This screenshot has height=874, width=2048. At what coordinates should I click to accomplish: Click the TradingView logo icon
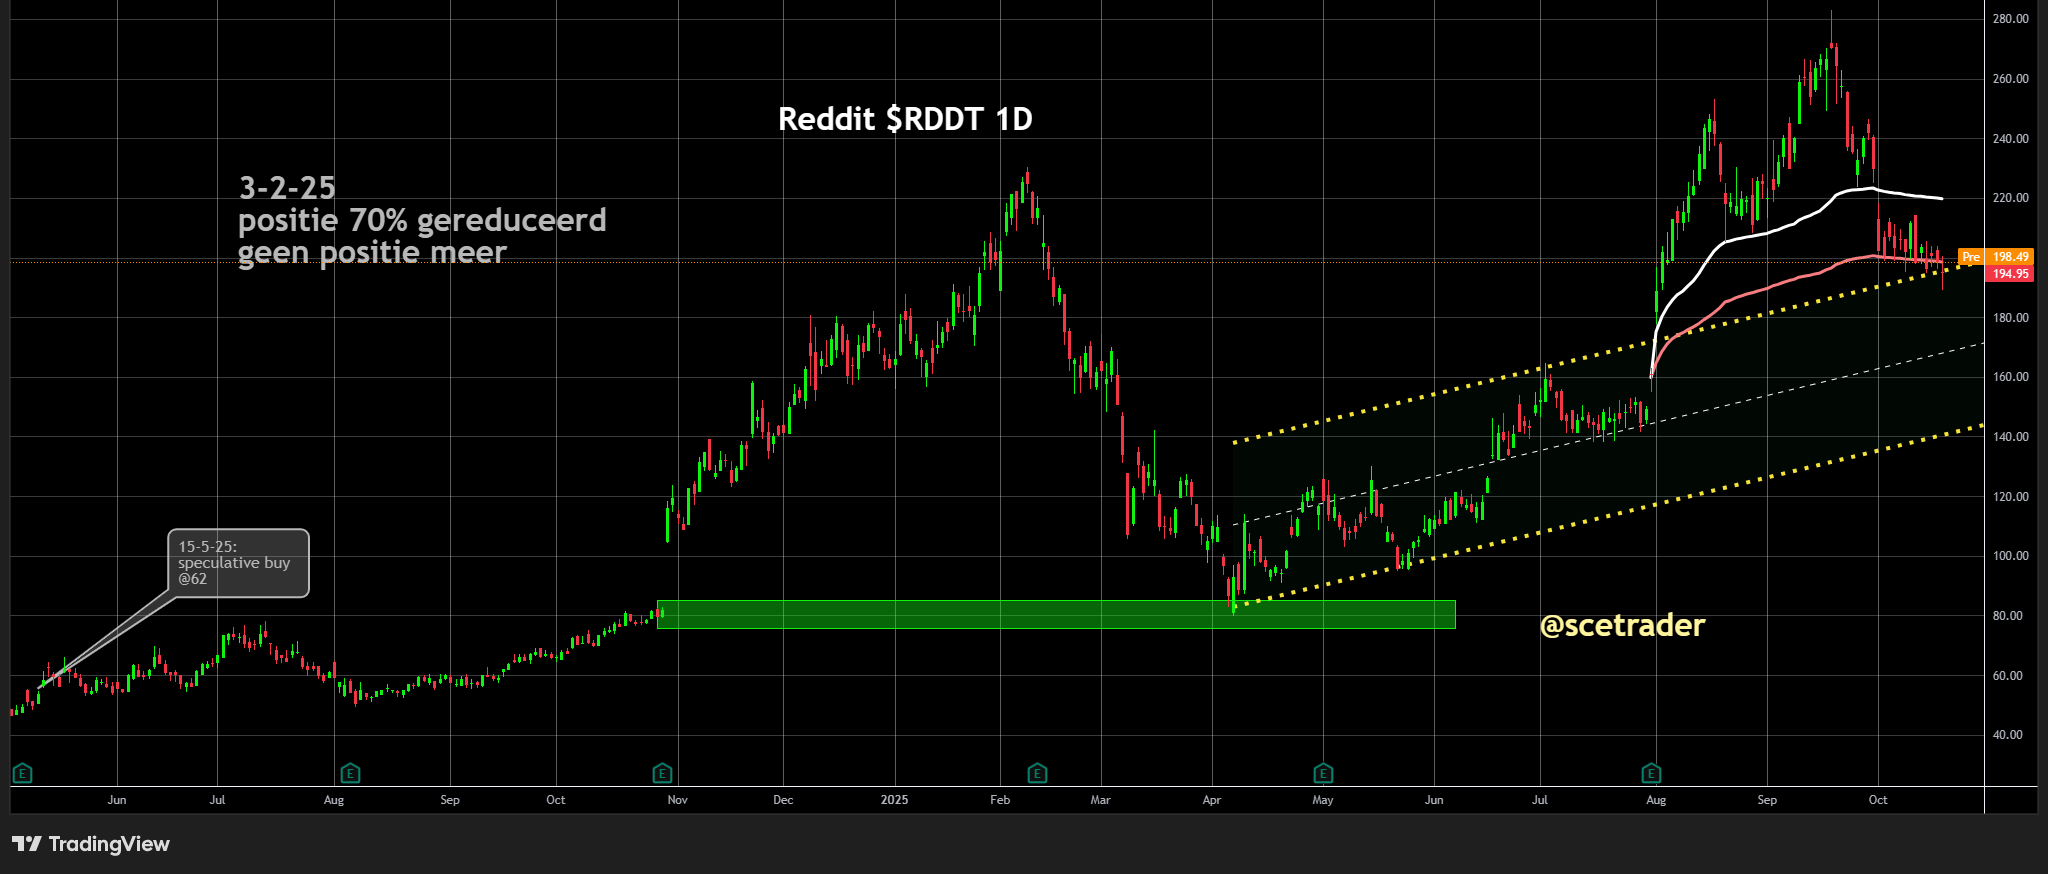click(x=27, y=844)
